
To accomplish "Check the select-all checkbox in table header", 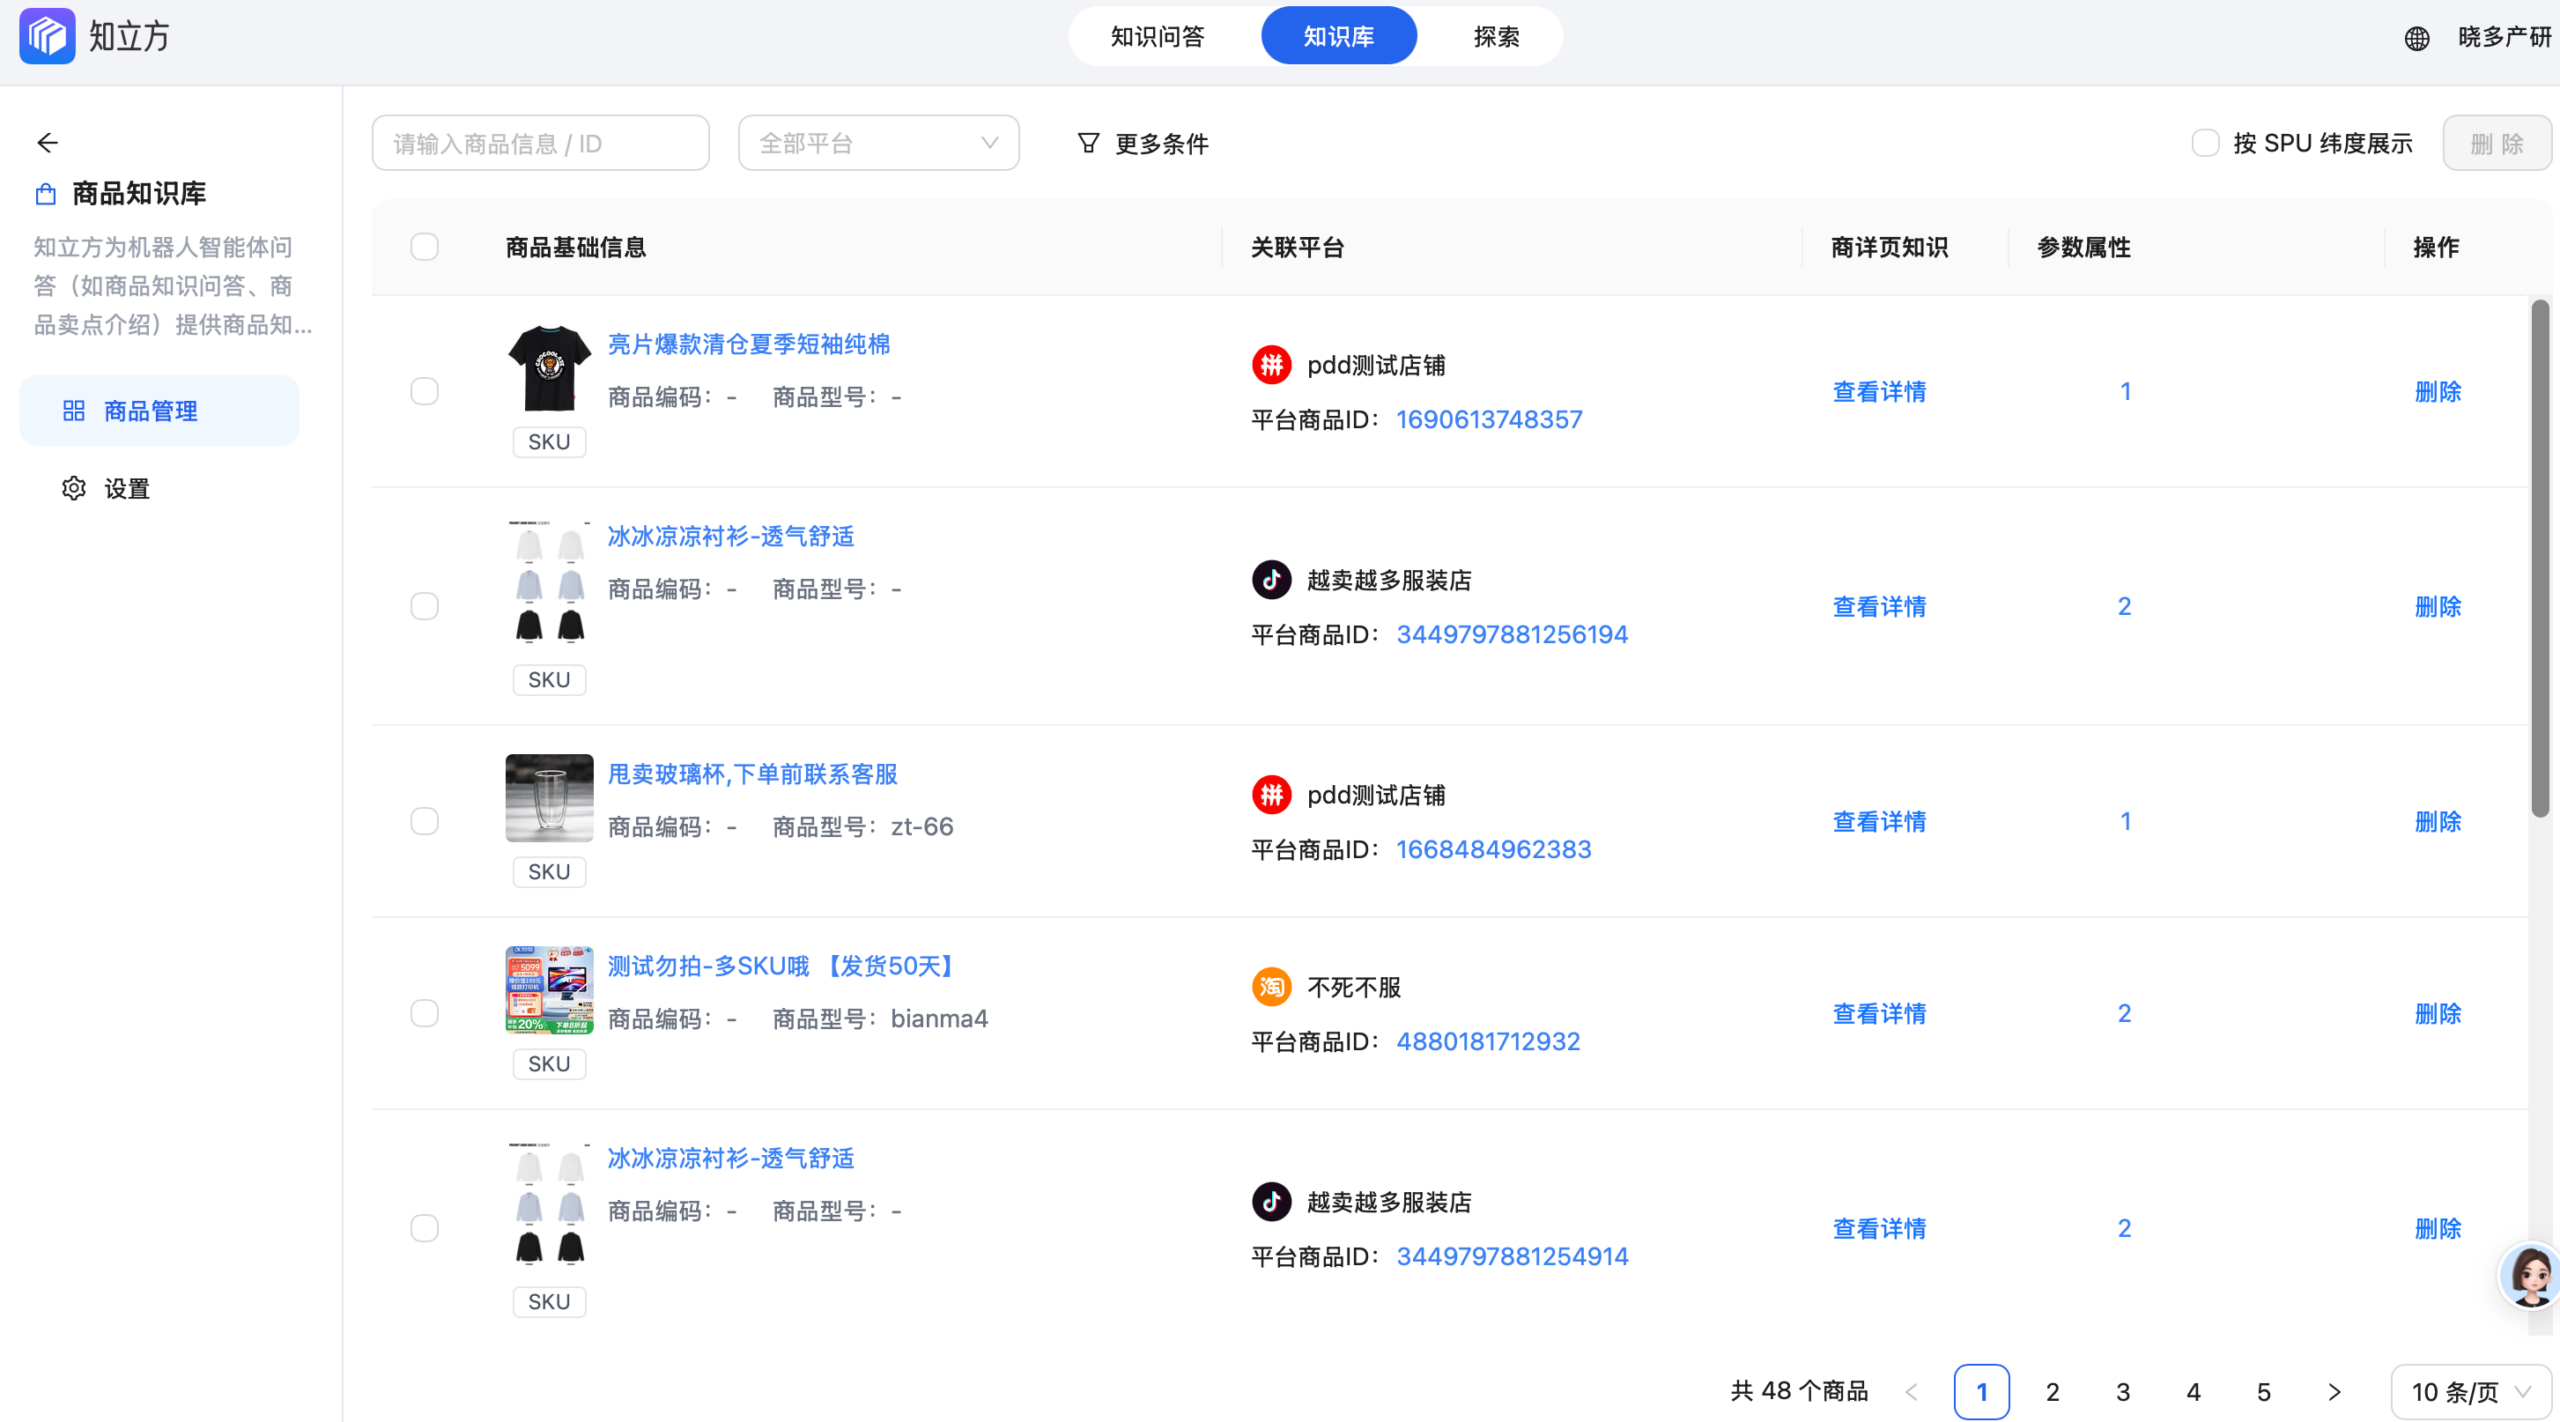I will 424,246.
